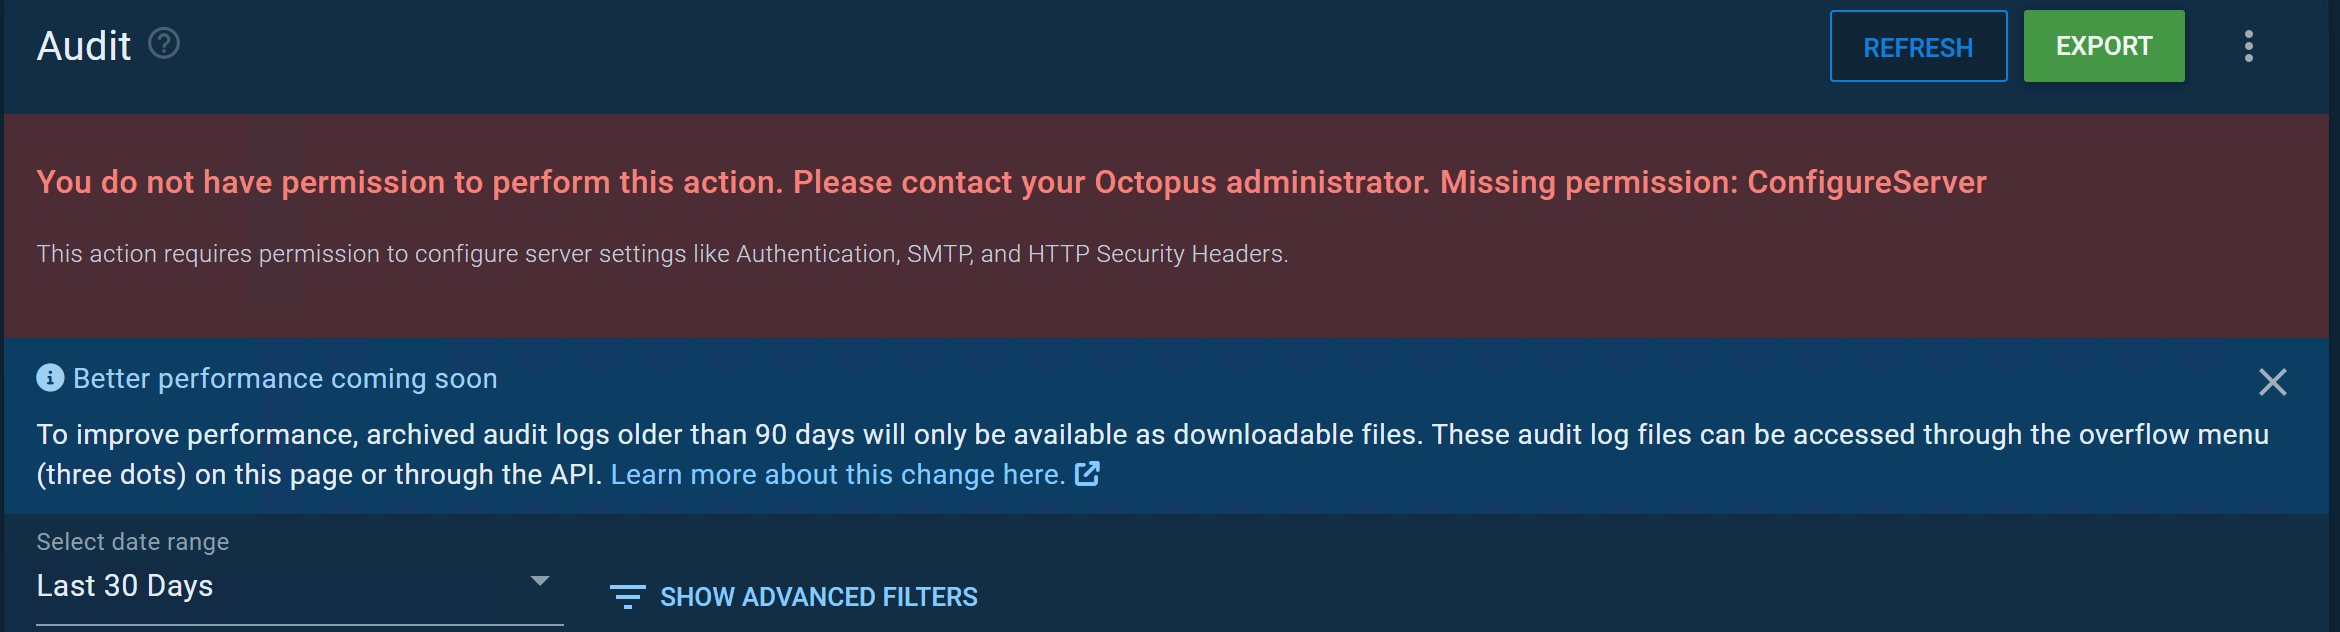Image resolution: width=2340 pixels, height=632 pixels.
Task: Click the REFRESH button
Action: (x=1917, y=45)
